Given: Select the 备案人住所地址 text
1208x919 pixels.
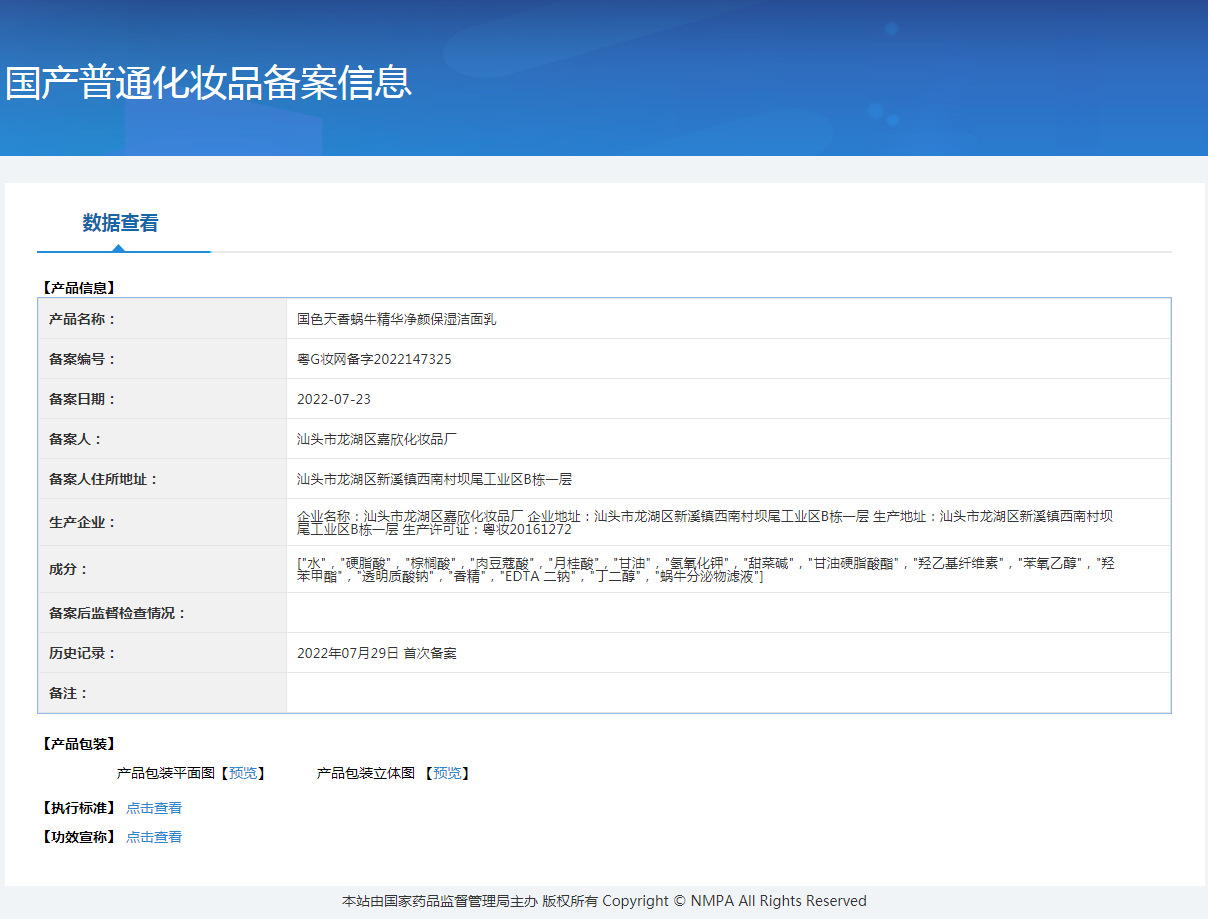Looking at the screenshot, I should click(435, 479).
